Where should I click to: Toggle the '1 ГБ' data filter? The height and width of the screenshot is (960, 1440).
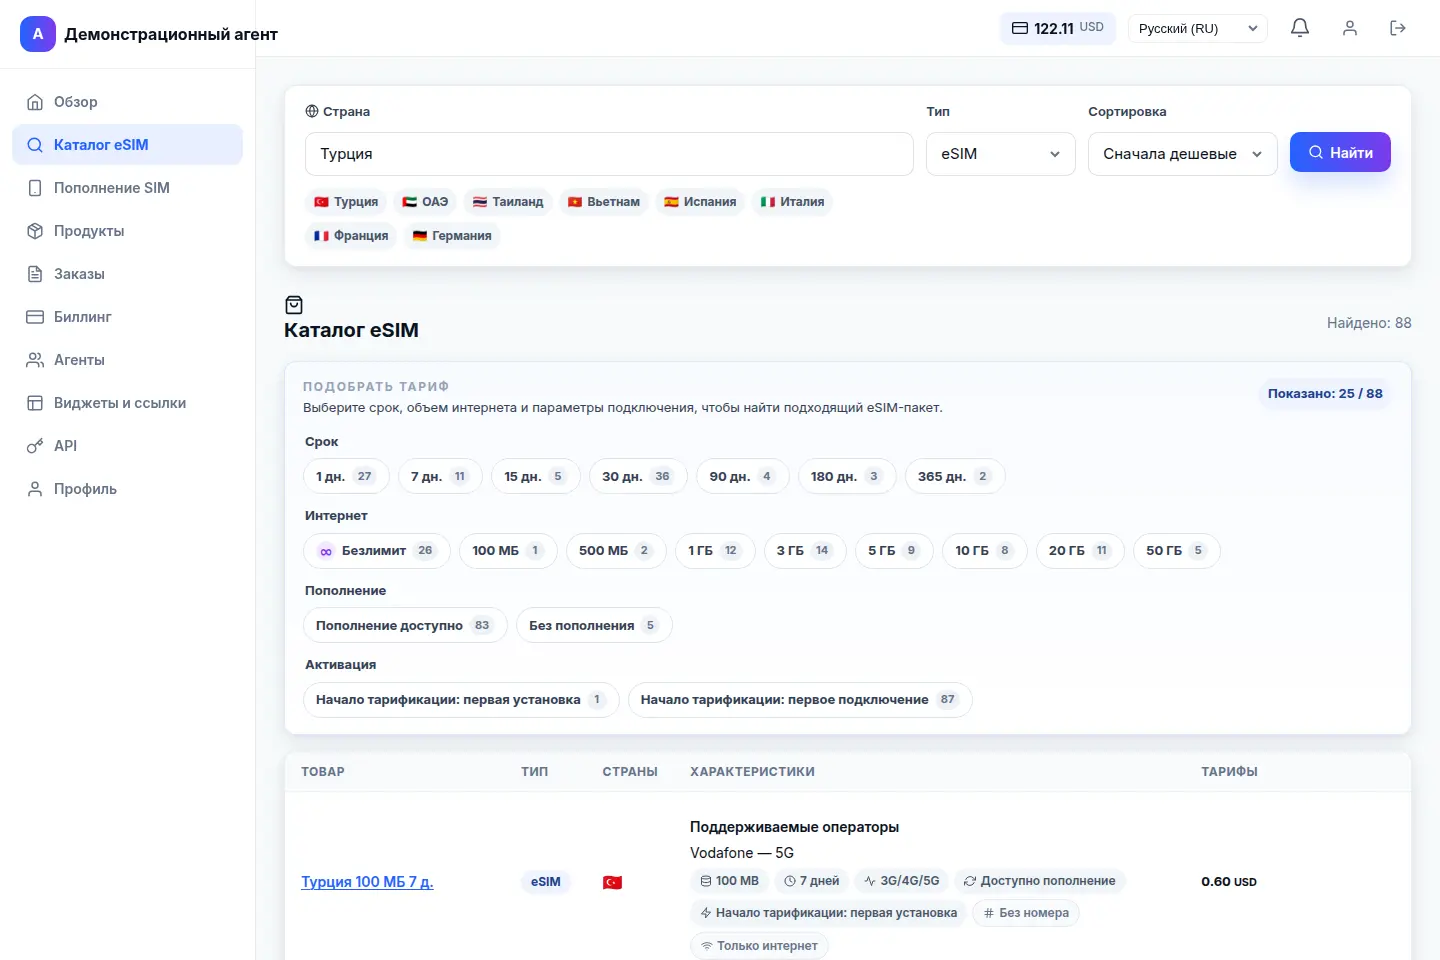[x=714, y=551]
